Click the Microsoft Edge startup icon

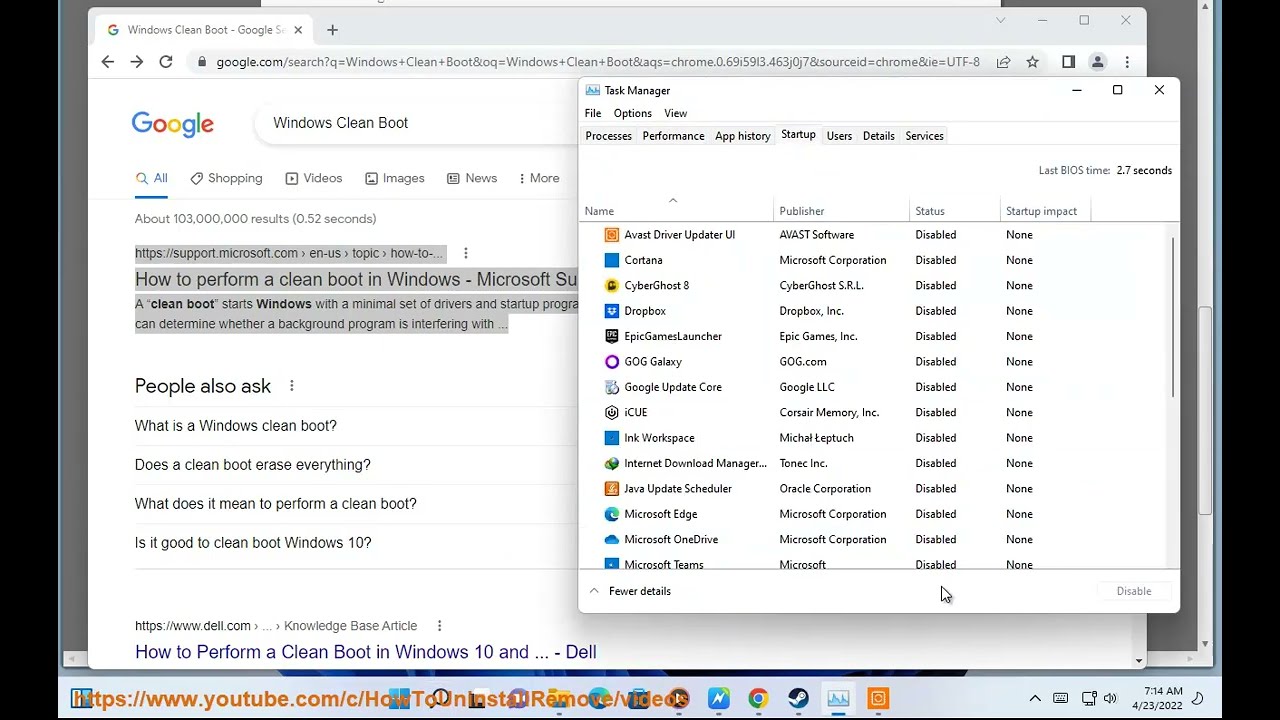(612, 514)
